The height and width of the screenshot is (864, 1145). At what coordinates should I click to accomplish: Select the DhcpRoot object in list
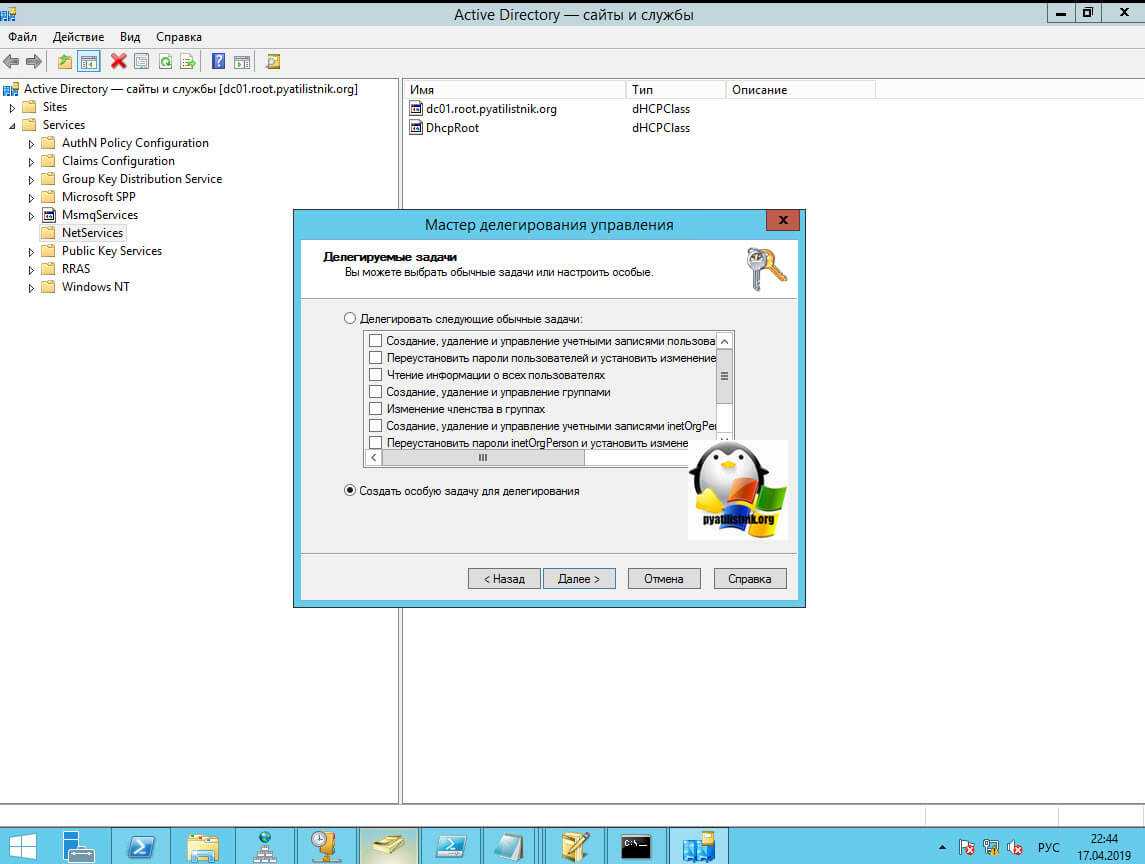click(x=452, y=128)
